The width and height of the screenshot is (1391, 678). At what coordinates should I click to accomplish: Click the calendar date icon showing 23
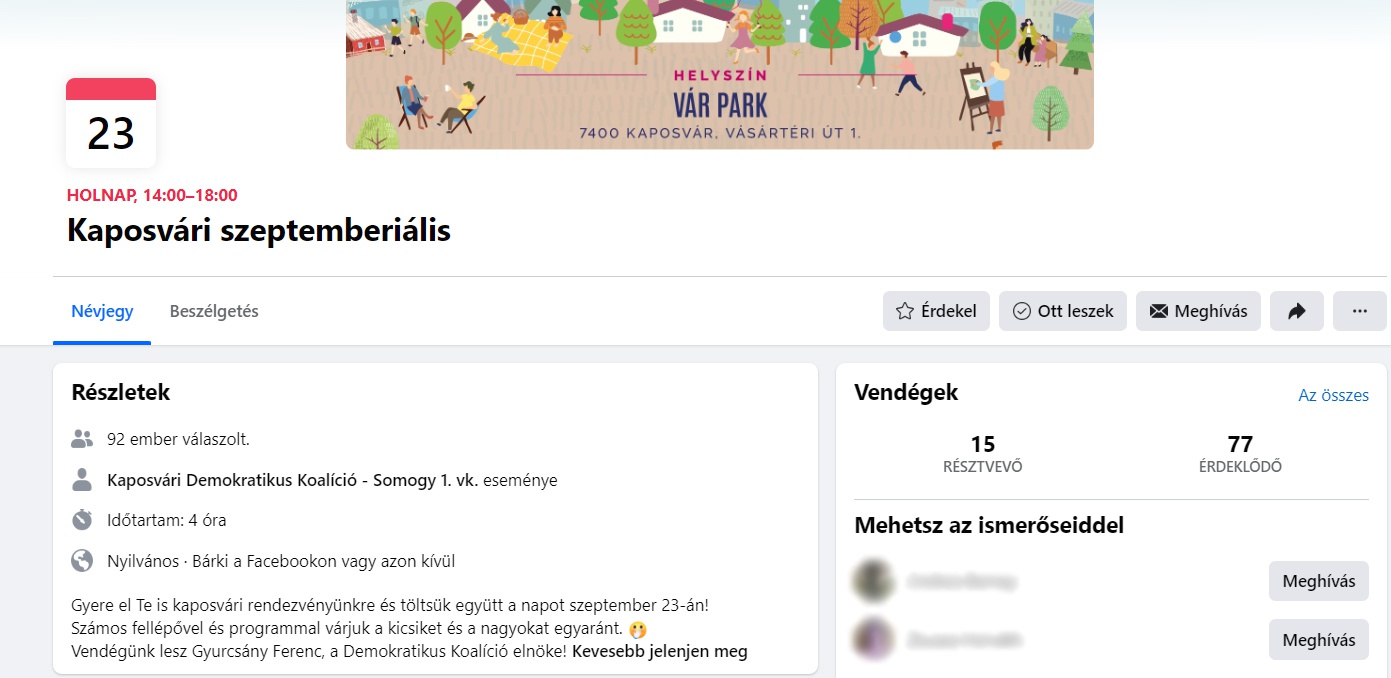(x=111, y=123)
